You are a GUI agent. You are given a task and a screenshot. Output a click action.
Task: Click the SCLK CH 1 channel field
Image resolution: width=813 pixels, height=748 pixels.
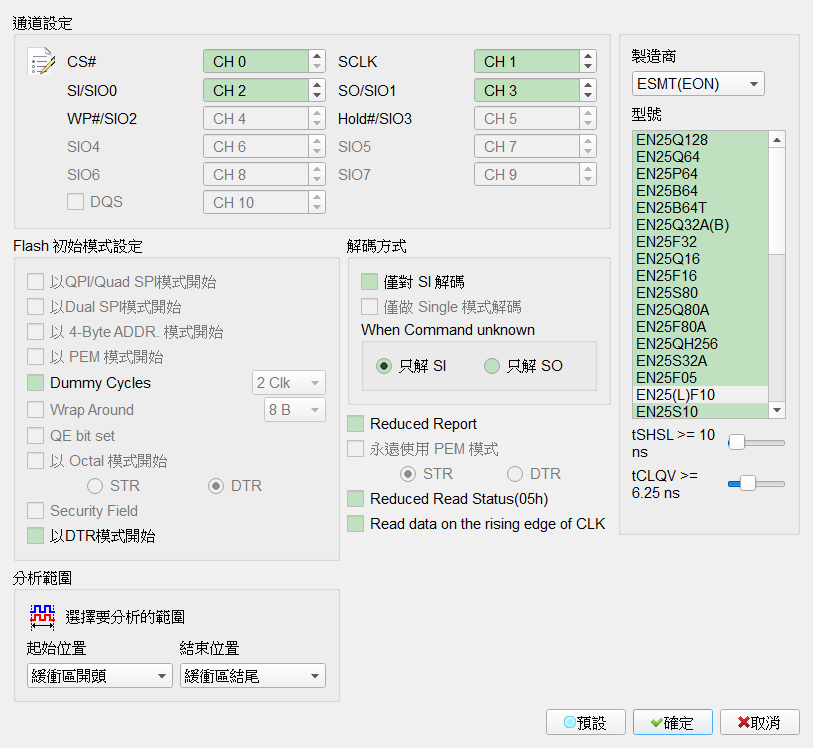pos(527,61)
